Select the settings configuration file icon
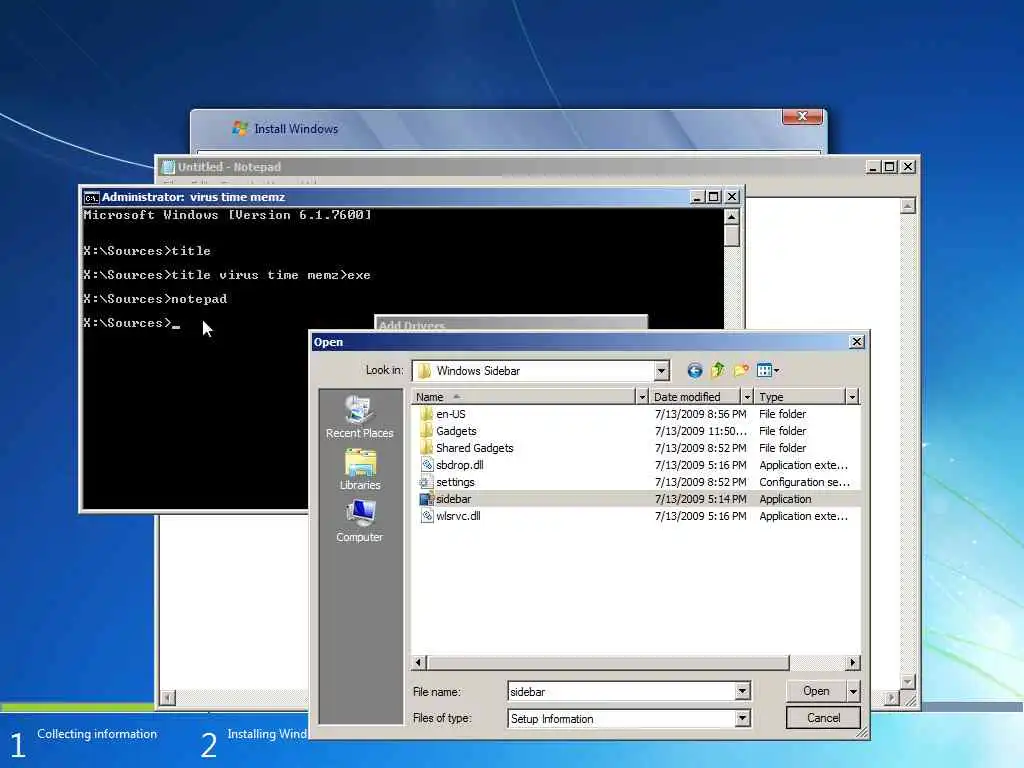Image resolution: width=1024 pixels, height=768 pixels. [x=426, y=482]
